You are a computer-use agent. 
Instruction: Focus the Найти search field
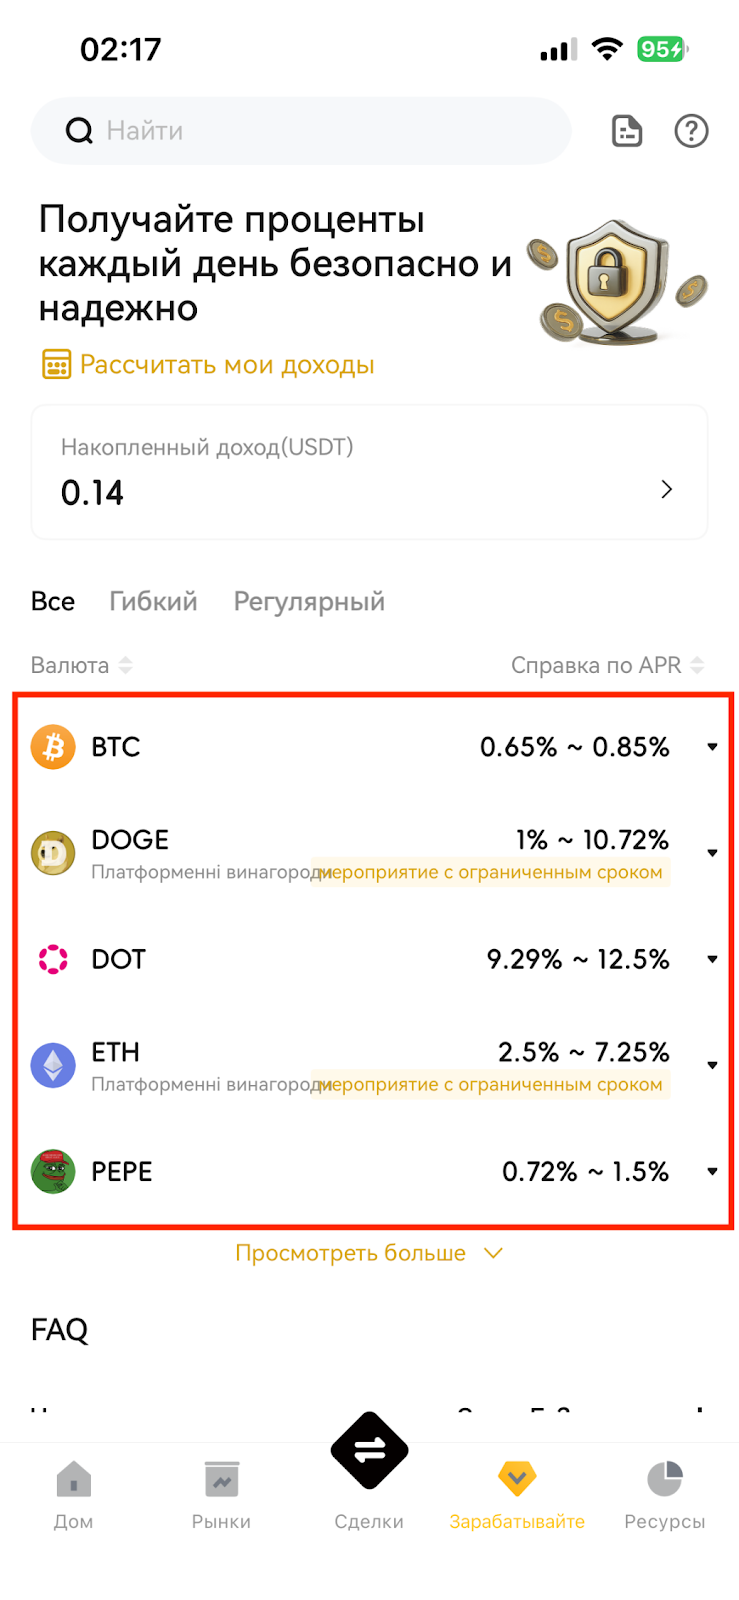tap(301, 131)
